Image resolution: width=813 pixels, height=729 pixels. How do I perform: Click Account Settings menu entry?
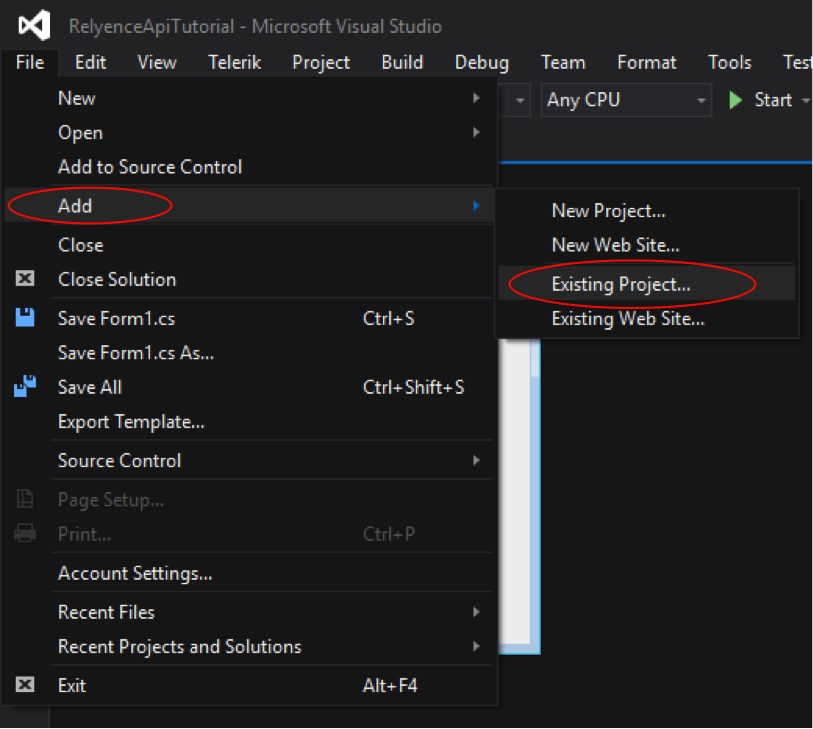[135, 573]
